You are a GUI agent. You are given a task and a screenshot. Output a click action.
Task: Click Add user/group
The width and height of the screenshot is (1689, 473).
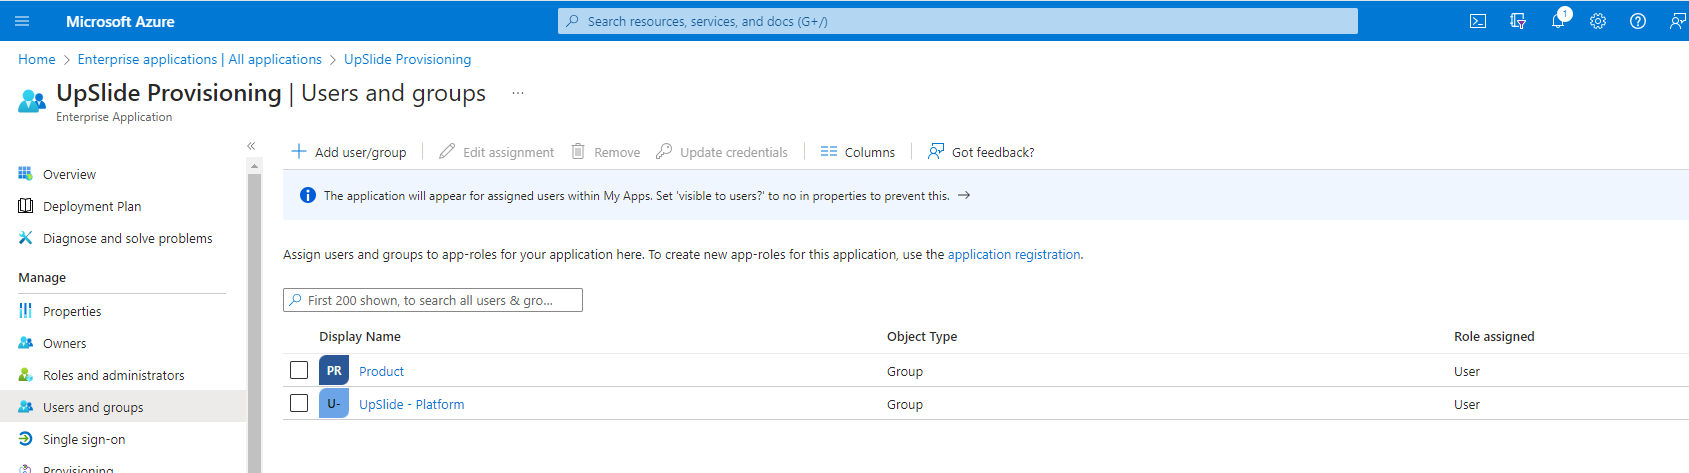(x=349, y=152)
